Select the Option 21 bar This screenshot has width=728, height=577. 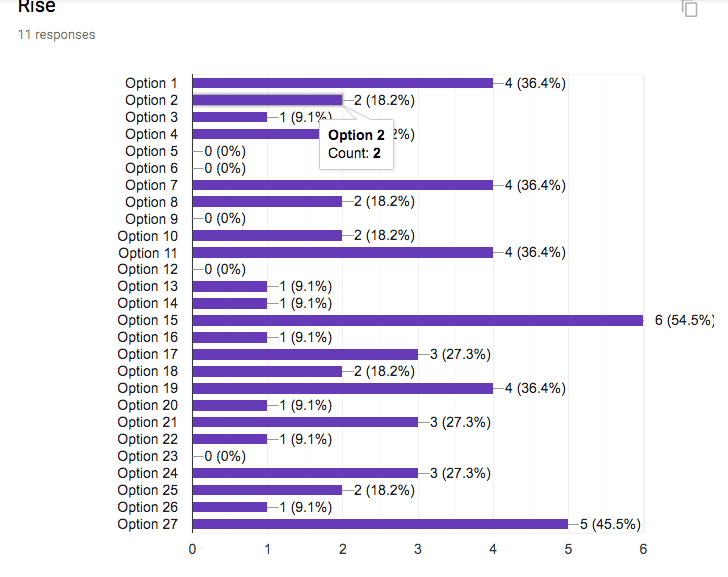pos(305,422)
